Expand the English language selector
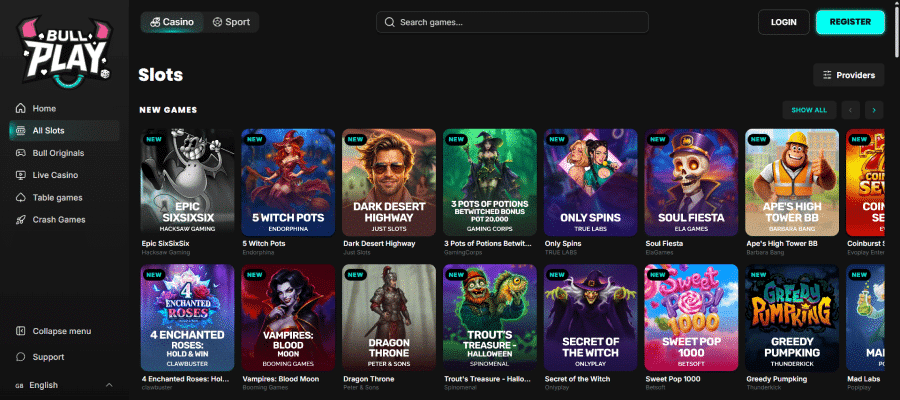The image size is (900, 400). click(64, 385)
